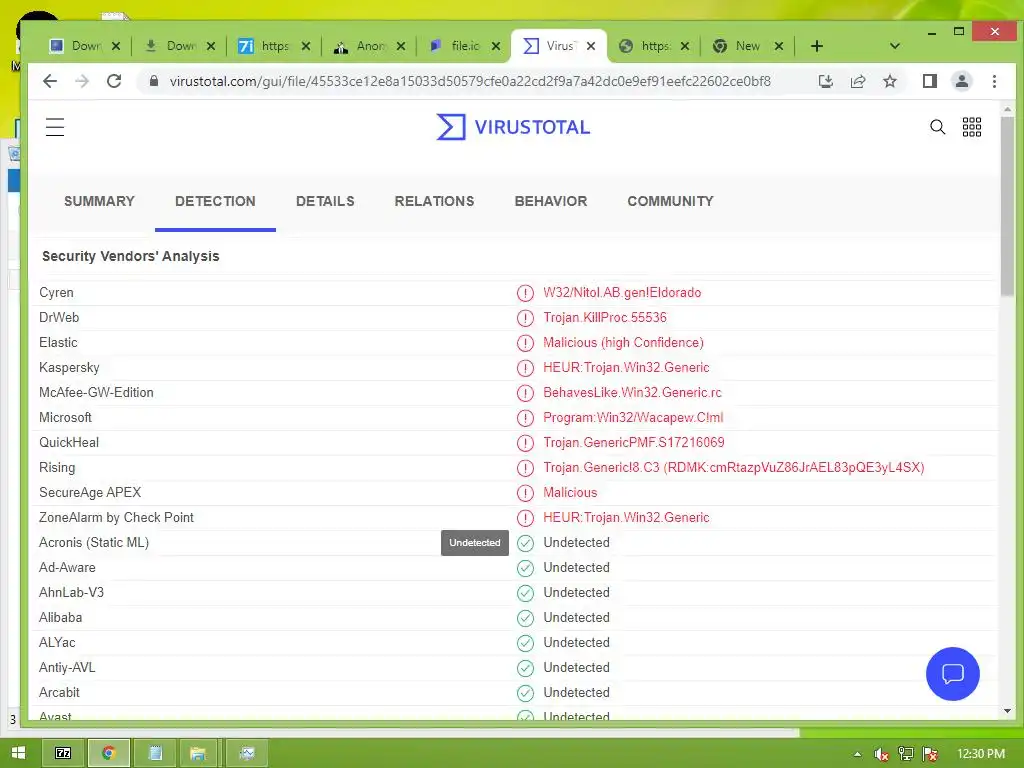Click the W32/Nitol.AB.gen!Eldorado result

point(622,293)
